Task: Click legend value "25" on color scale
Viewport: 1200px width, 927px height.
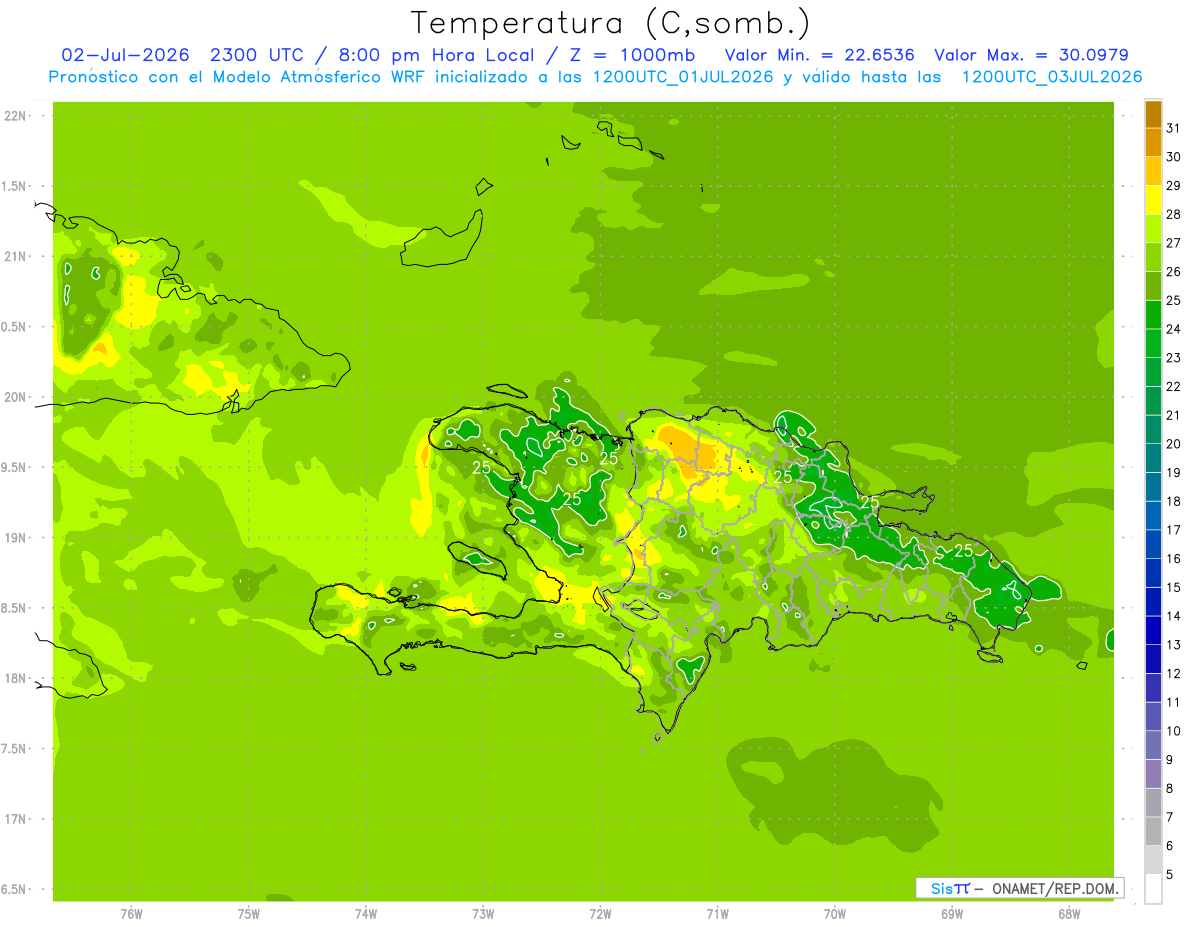Action: [1174, 300]
